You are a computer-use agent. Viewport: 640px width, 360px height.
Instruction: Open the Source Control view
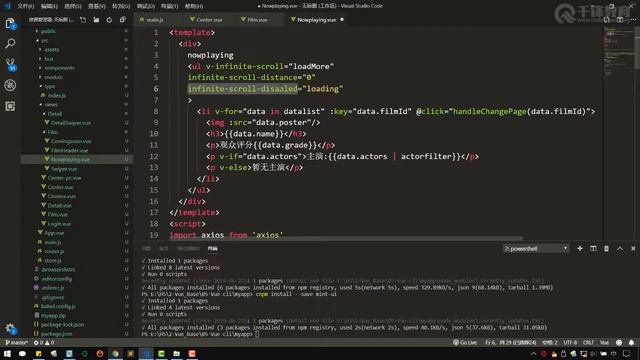pos(10,64)
